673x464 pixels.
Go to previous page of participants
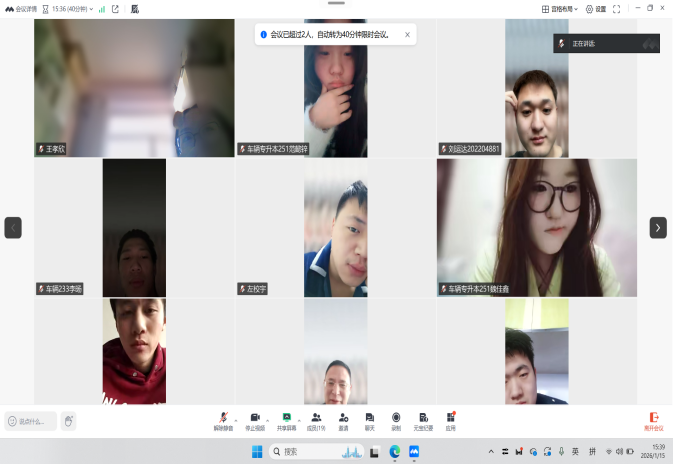coord(13,228)
